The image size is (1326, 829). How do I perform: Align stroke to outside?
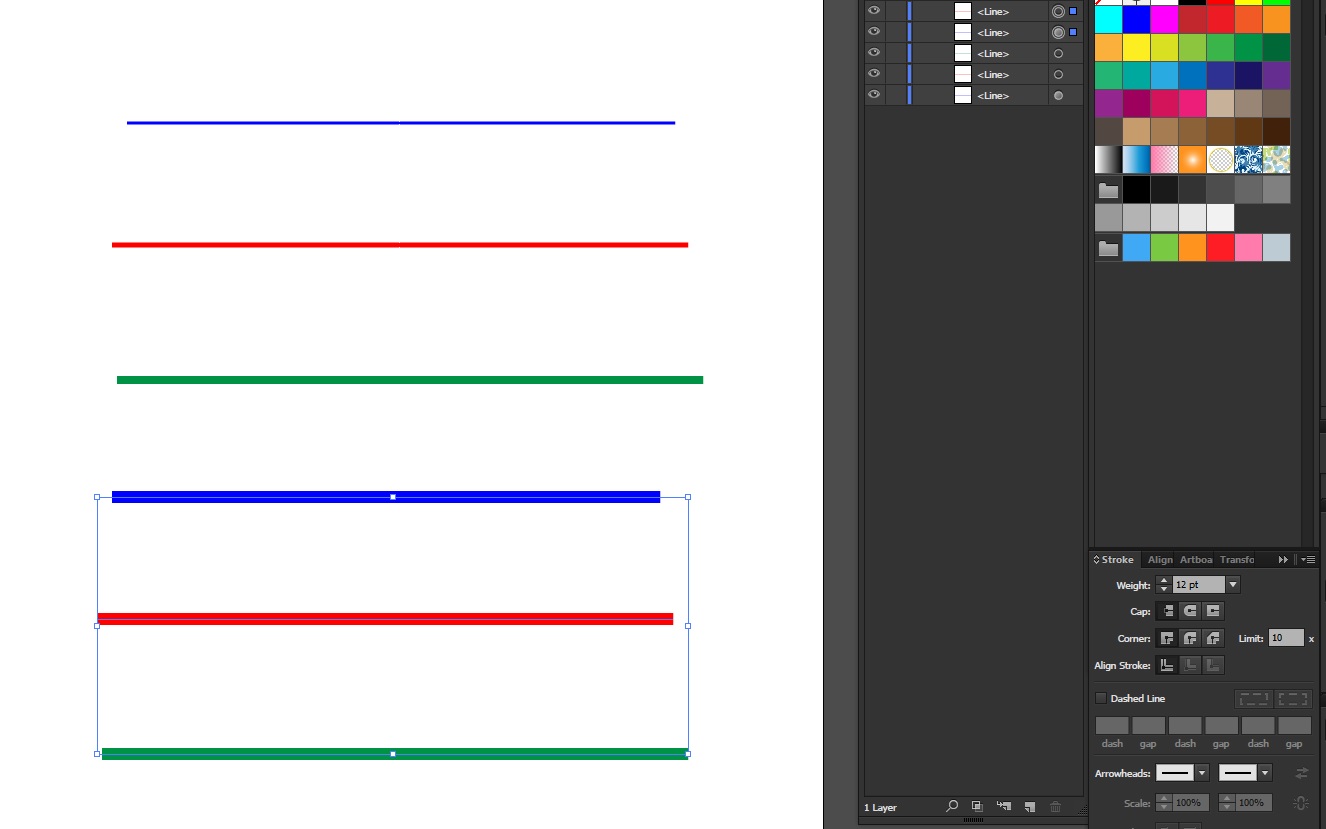1213,665
